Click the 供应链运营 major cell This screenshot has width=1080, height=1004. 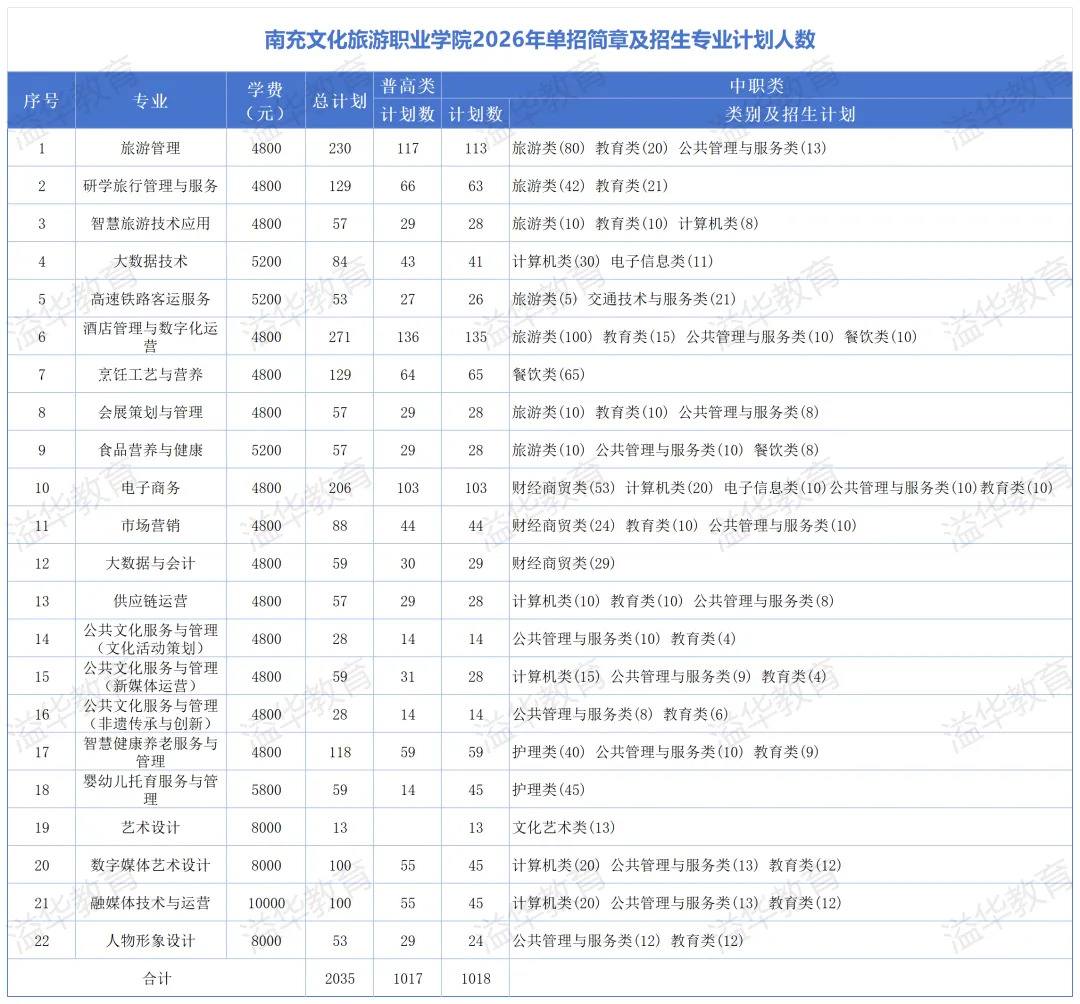tap(151, 601)
